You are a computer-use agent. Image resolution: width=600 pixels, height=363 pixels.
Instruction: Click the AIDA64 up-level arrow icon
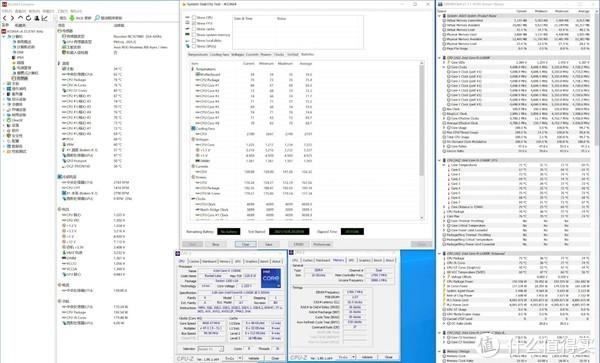[x=20, y=18]
